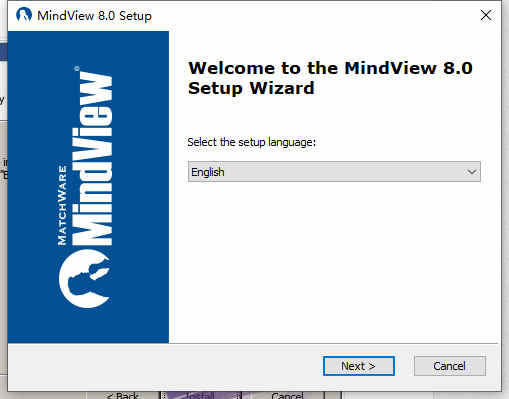Click the vertical MindView wordmark on the banner
This screenshot has height=399, width=509.
tap(92, 158)
